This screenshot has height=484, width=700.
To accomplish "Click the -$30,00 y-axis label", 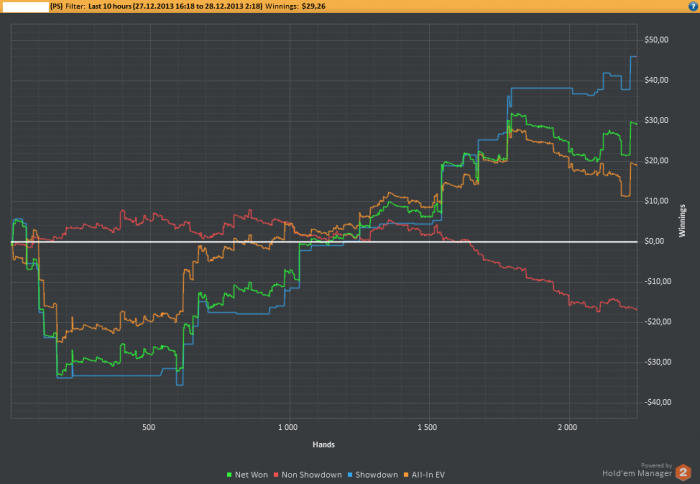I will pyautogui.click(x=658, y=362).
